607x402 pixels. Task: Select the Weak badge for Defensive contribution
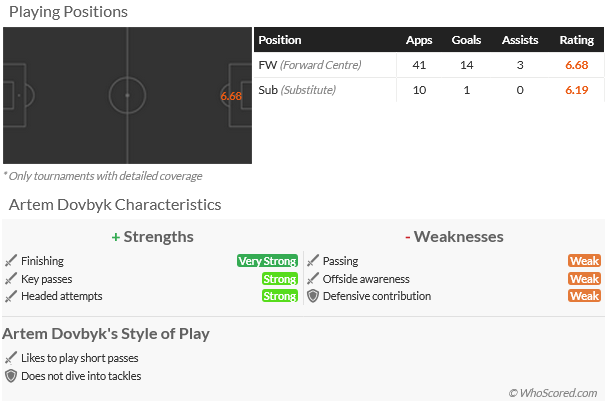click(x=585, y=296)
